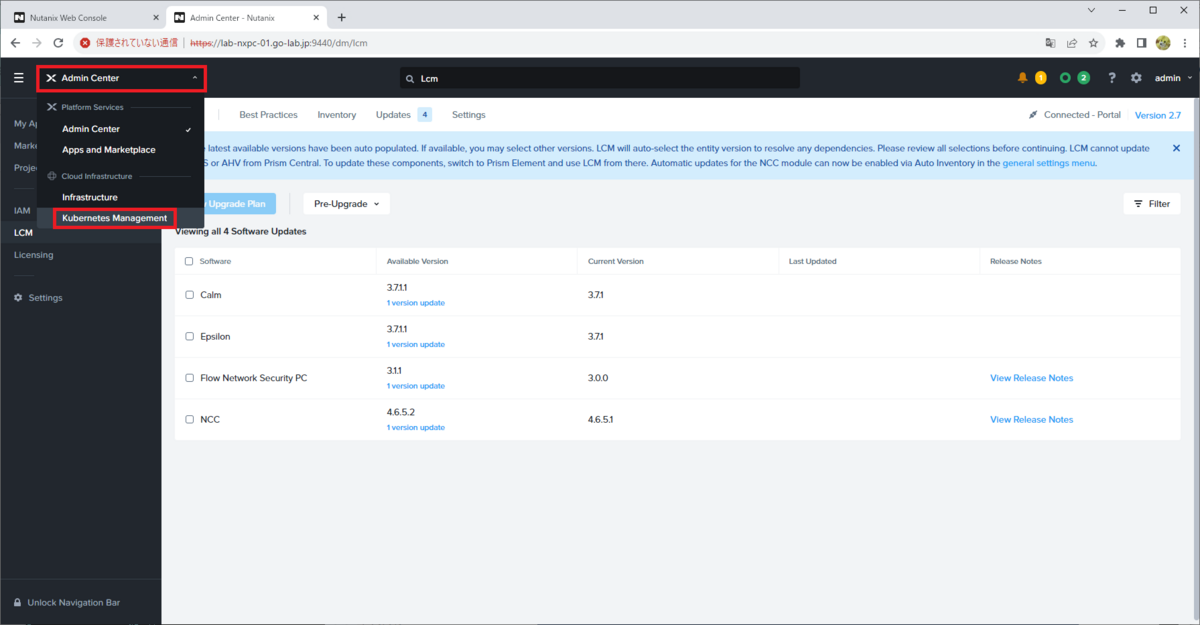Check the NCC update checkbox
The image size is (1200, 625).
coord(189,419)
